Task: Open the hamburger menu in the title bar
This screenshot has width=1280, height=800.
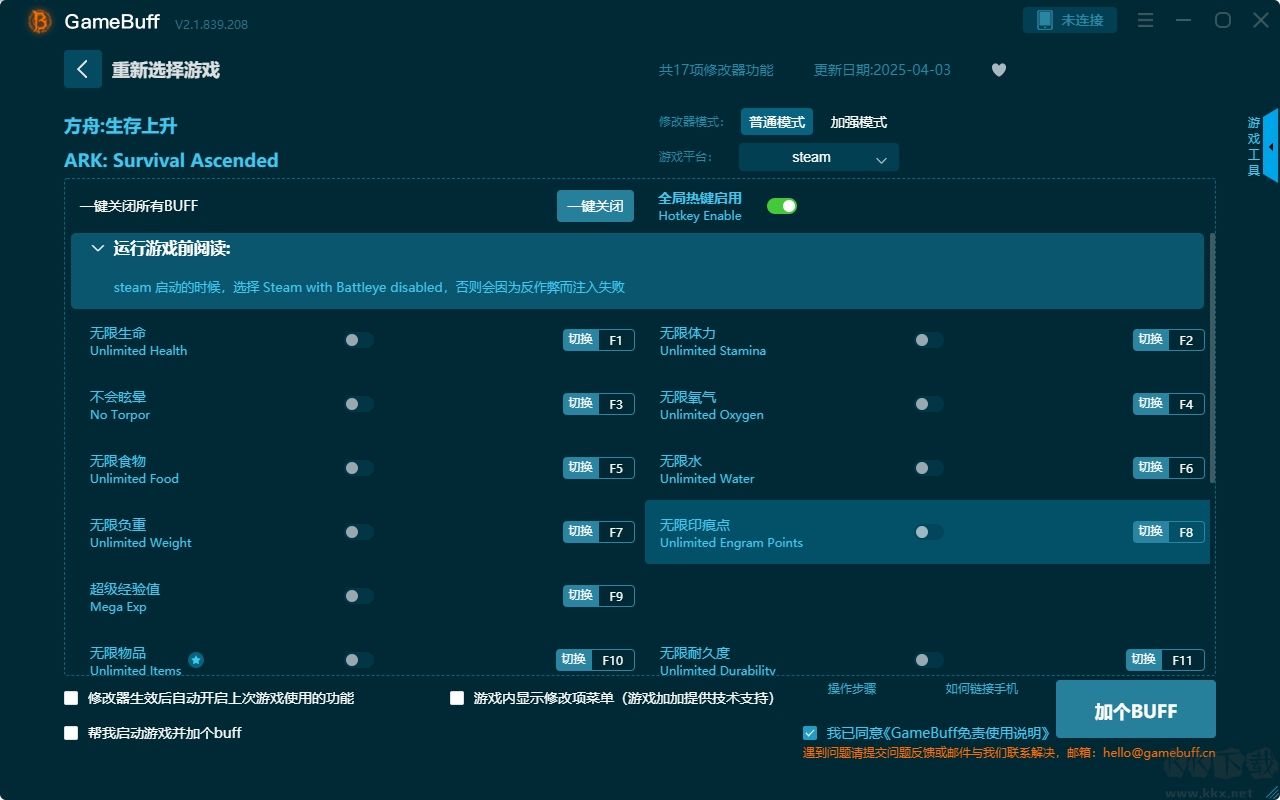Action: coord(1146,20)
